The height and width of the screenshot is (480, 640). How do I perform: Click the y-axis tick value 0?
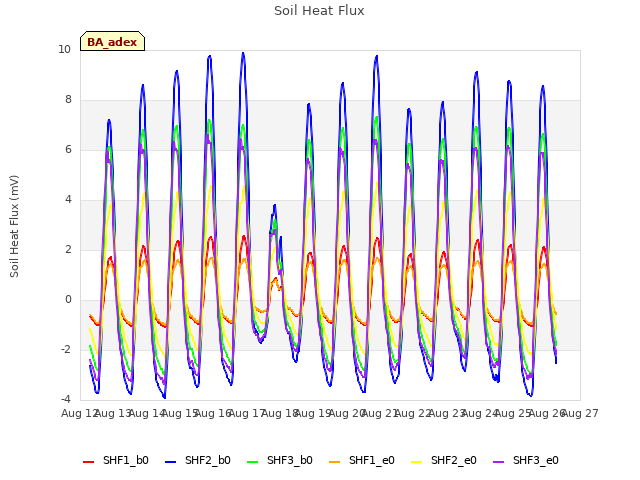(68, 300)
